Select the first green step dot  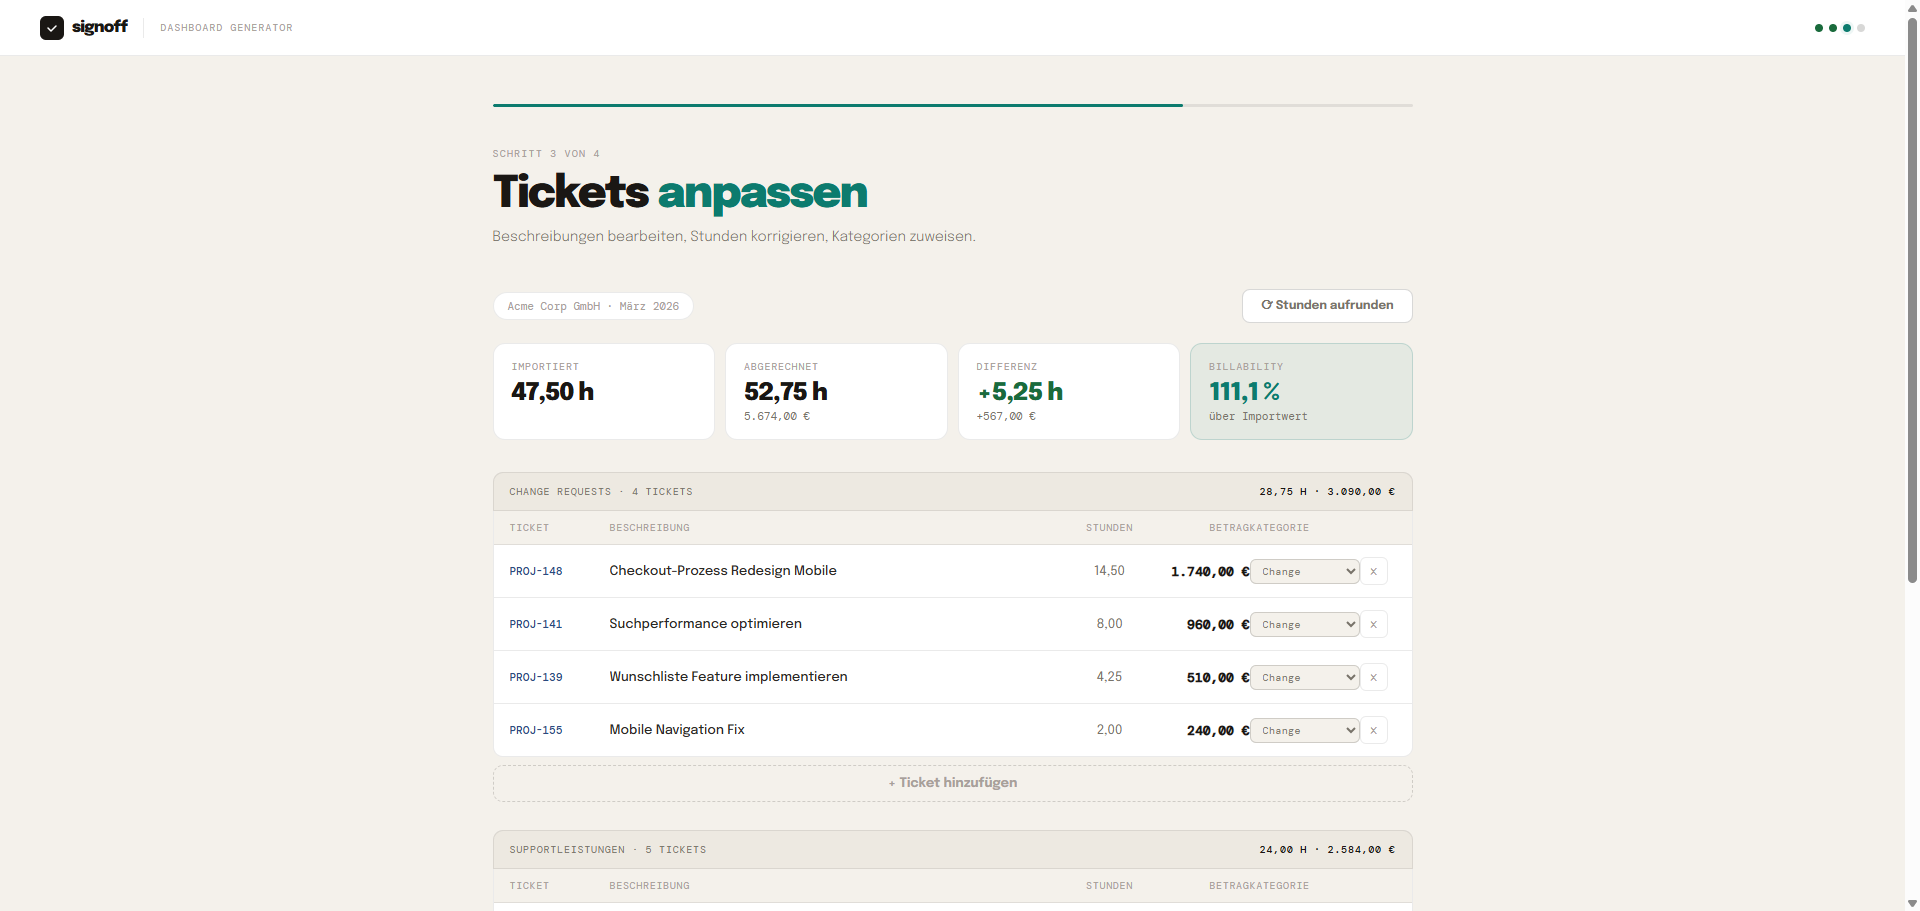tap(1818, 28)
